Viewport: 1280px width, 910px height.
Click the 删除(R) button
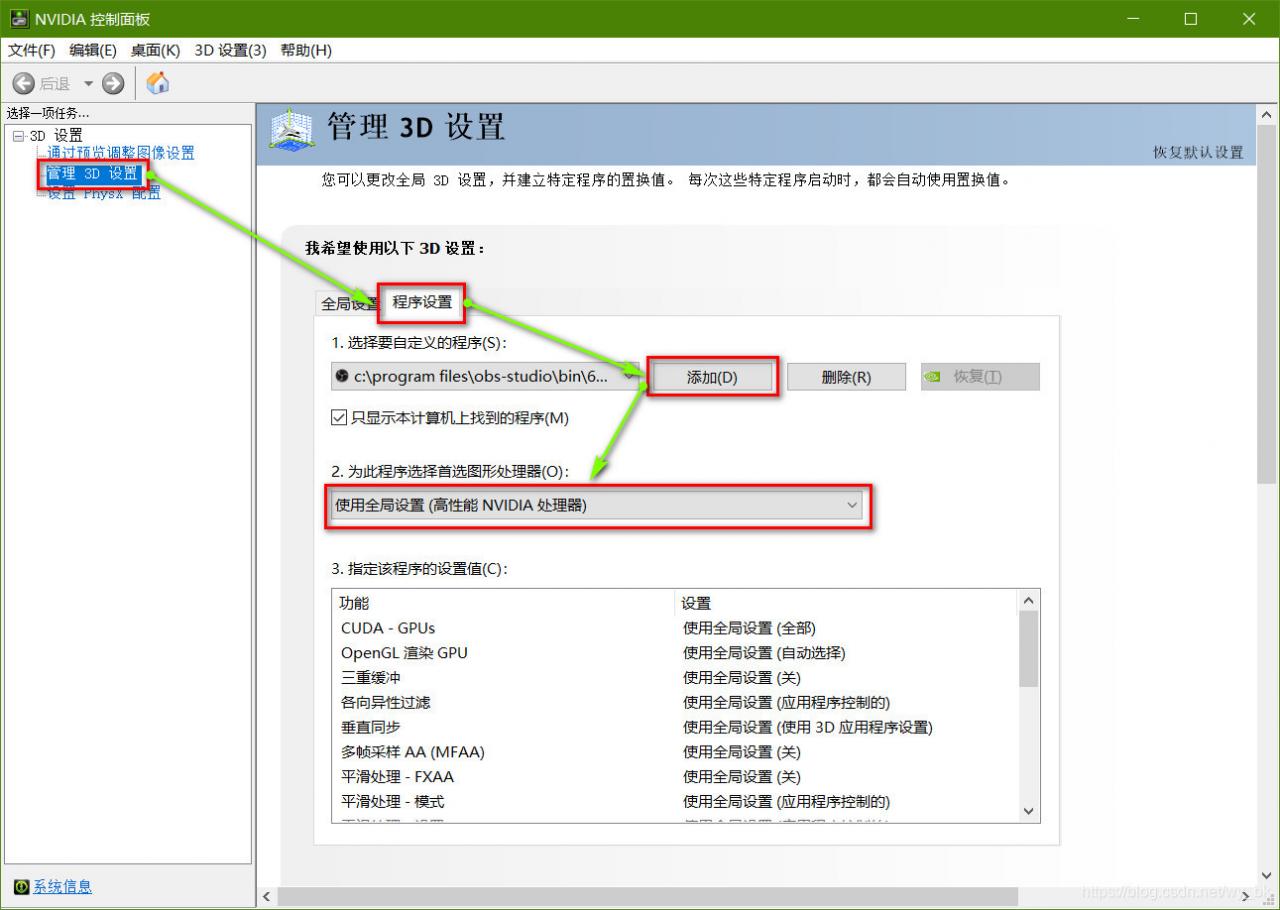pos(846,377)
